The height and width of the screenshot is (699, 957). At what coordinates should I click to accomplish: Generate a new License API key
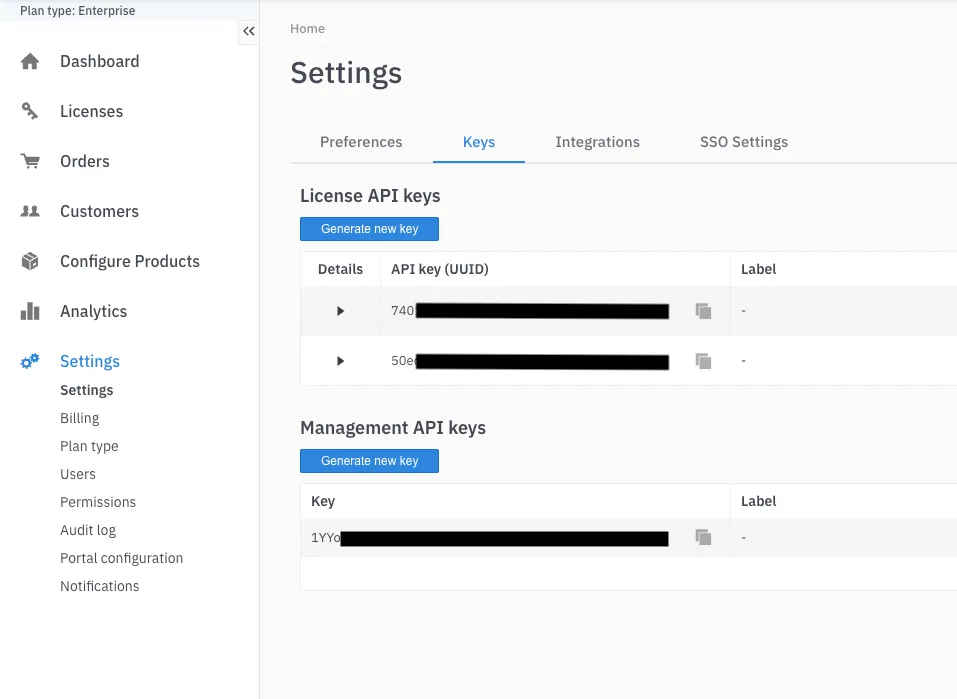pos(369,228)
